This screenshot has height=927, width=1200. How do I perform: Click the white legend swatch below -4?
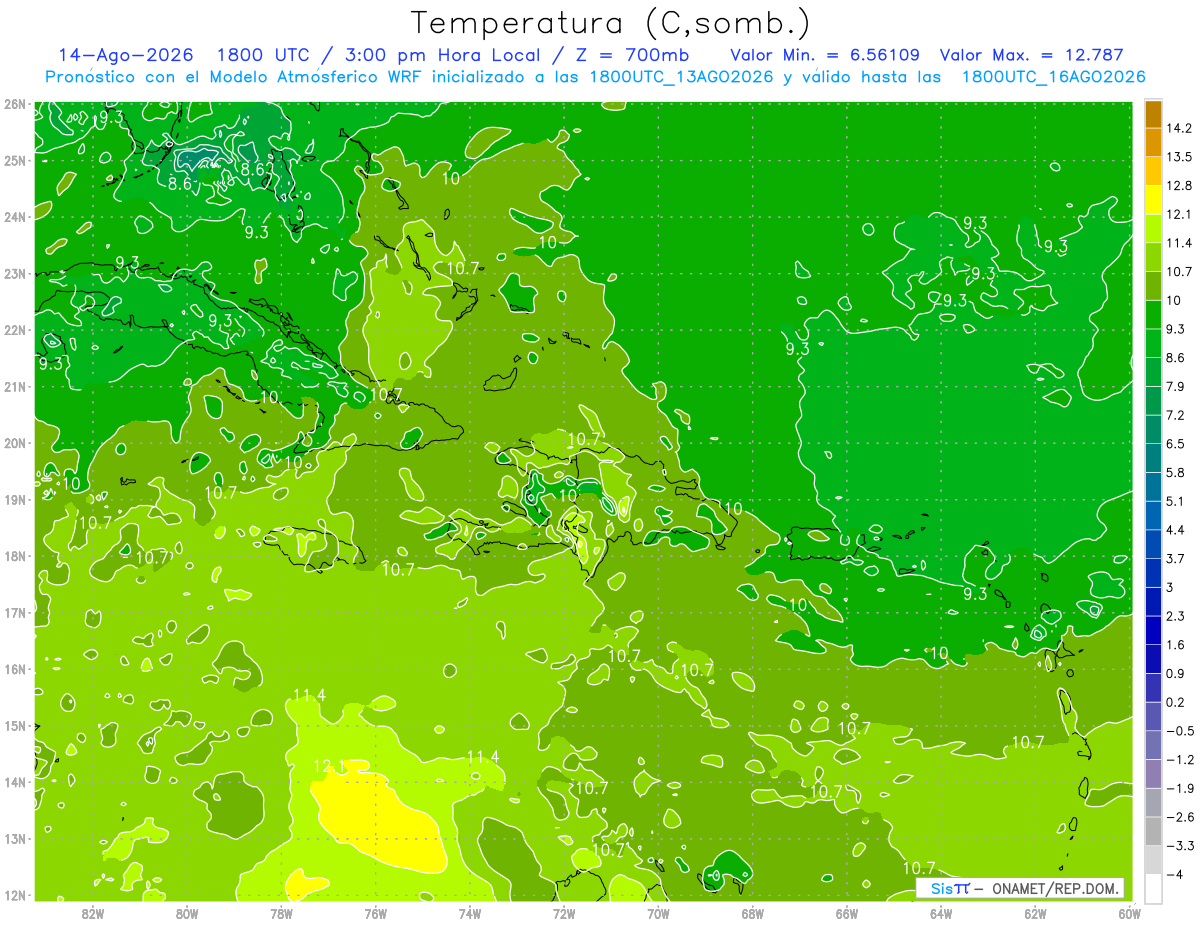point(1153,888)
